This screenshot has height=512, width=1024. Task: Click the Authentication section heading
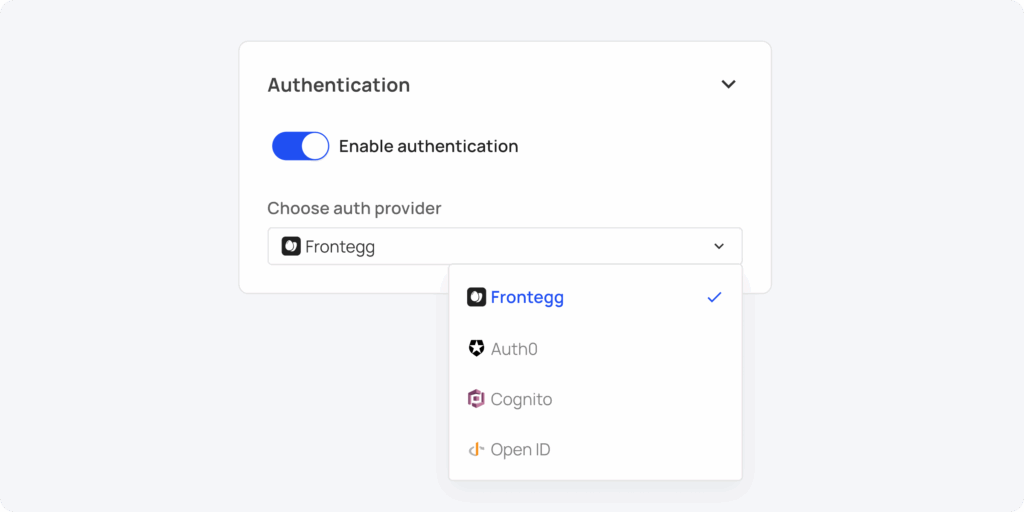coord(339,85)
